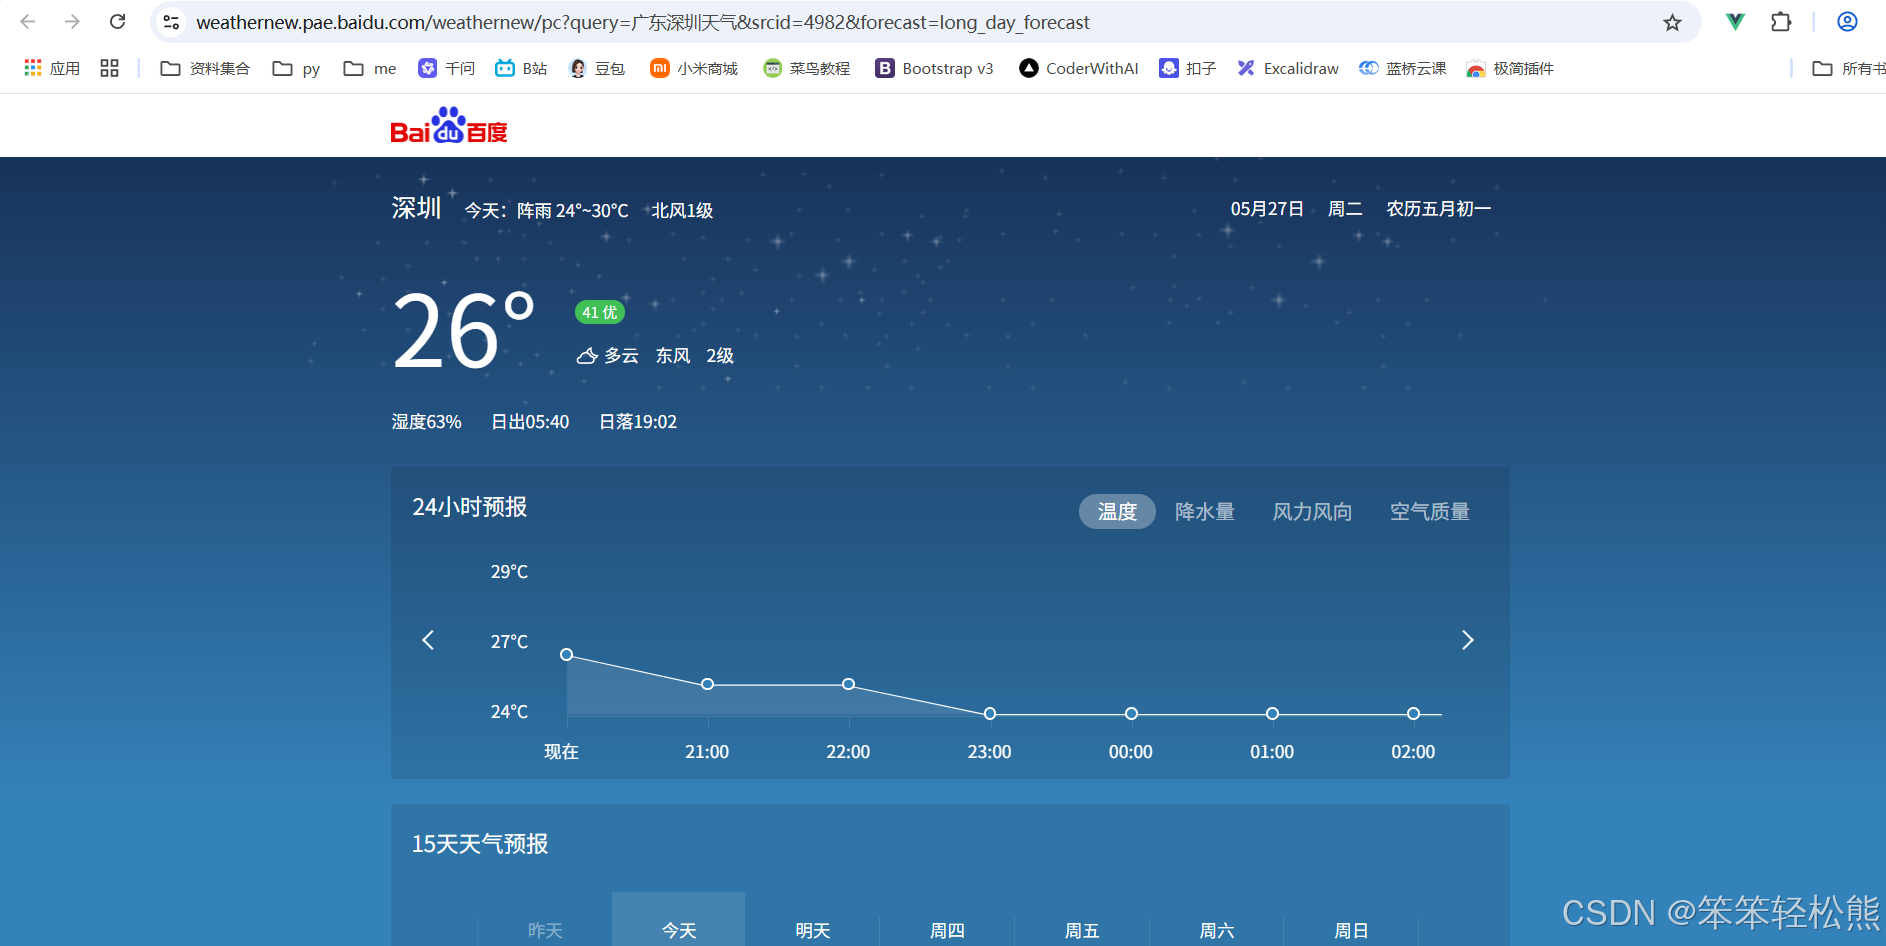1886x946 pixels.
Task: Open the 极简插件 bookmark
Action: coord(1510,68)
